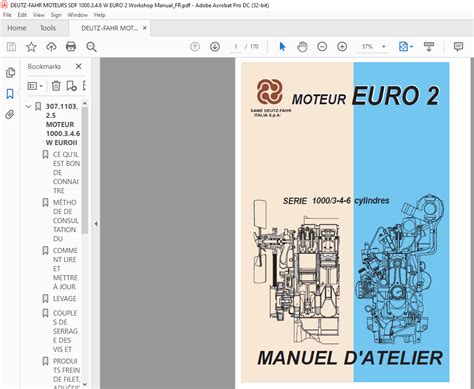Click the Save file icon

coord(11,47)
